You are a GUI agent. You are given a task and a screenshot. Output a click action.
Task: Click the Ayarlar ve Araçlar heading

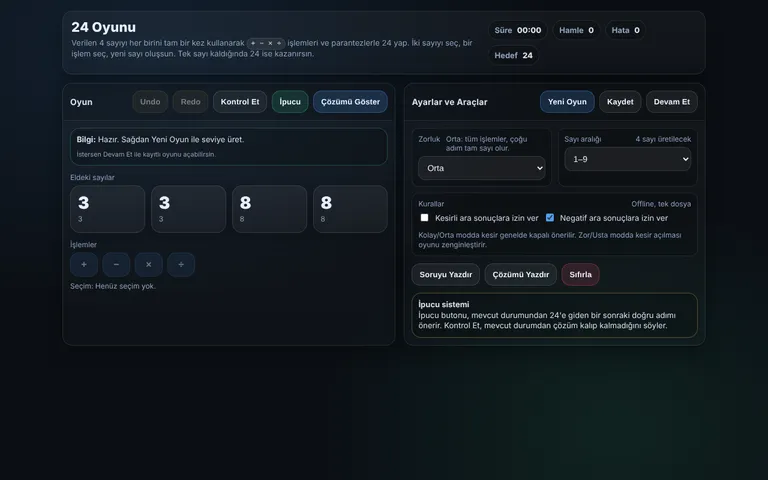pyautogui.click(x=449, y=102)
